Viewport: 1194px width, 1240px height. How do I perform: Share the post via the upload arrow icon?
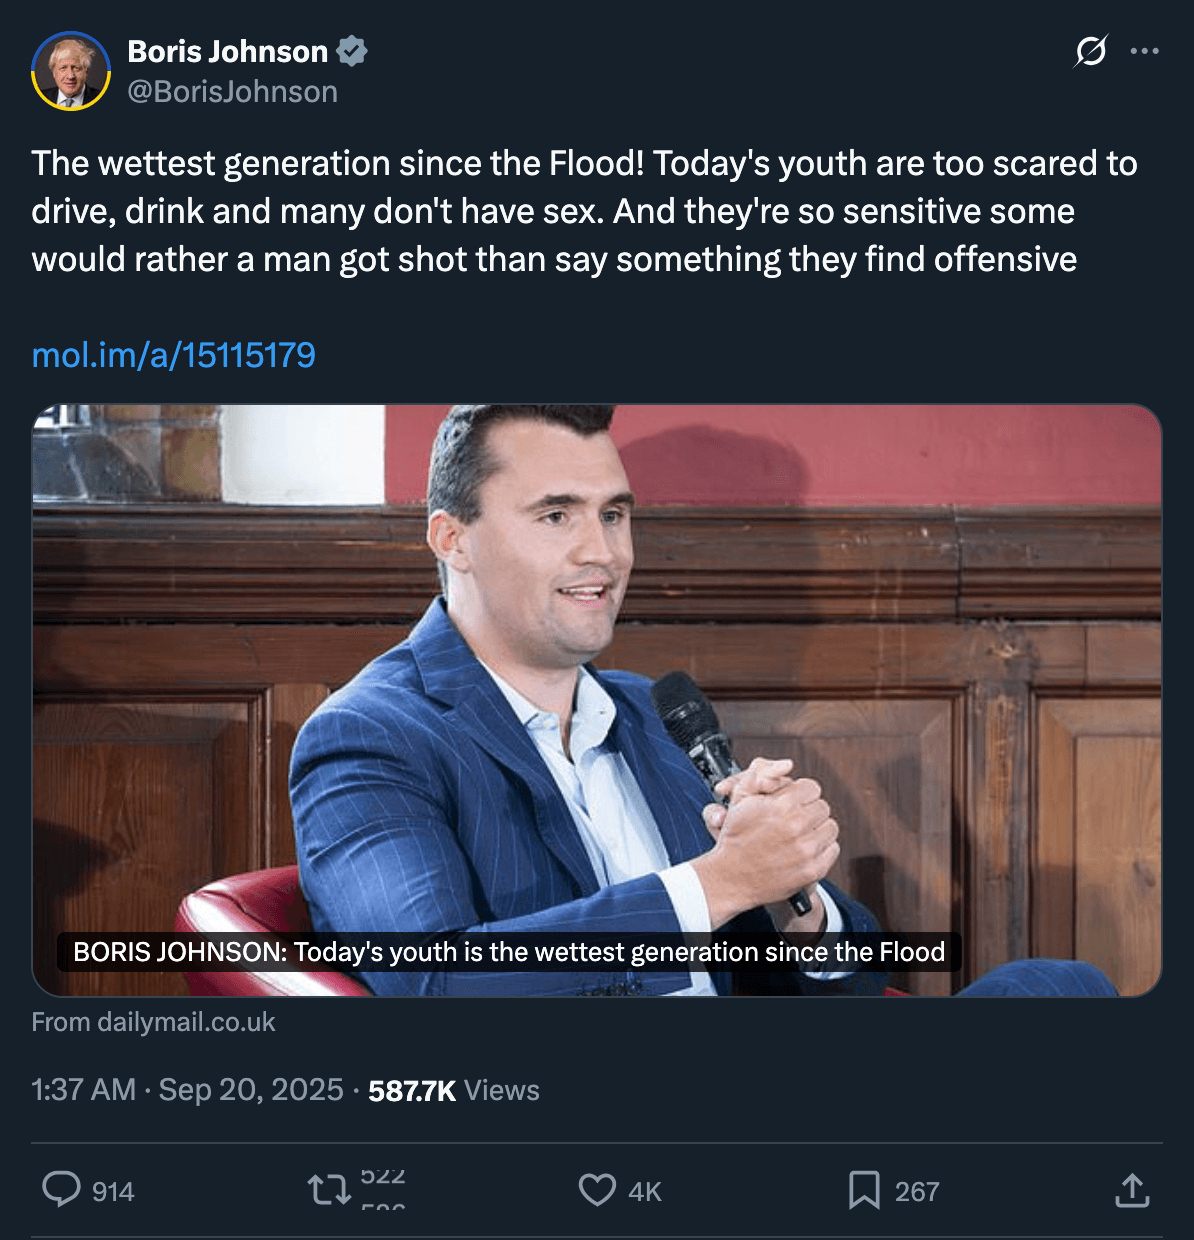point(1132,1190)
